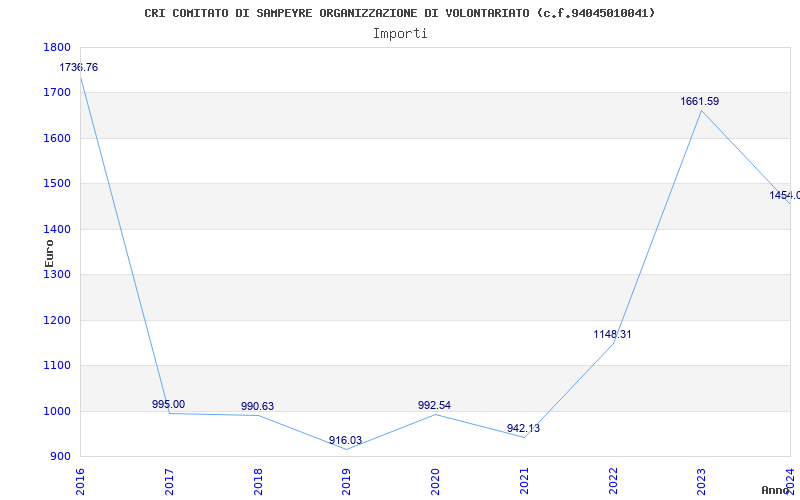Click the 1148.31 data label
This screenshot has height=500, width=800.
click(x=612, y=334)
